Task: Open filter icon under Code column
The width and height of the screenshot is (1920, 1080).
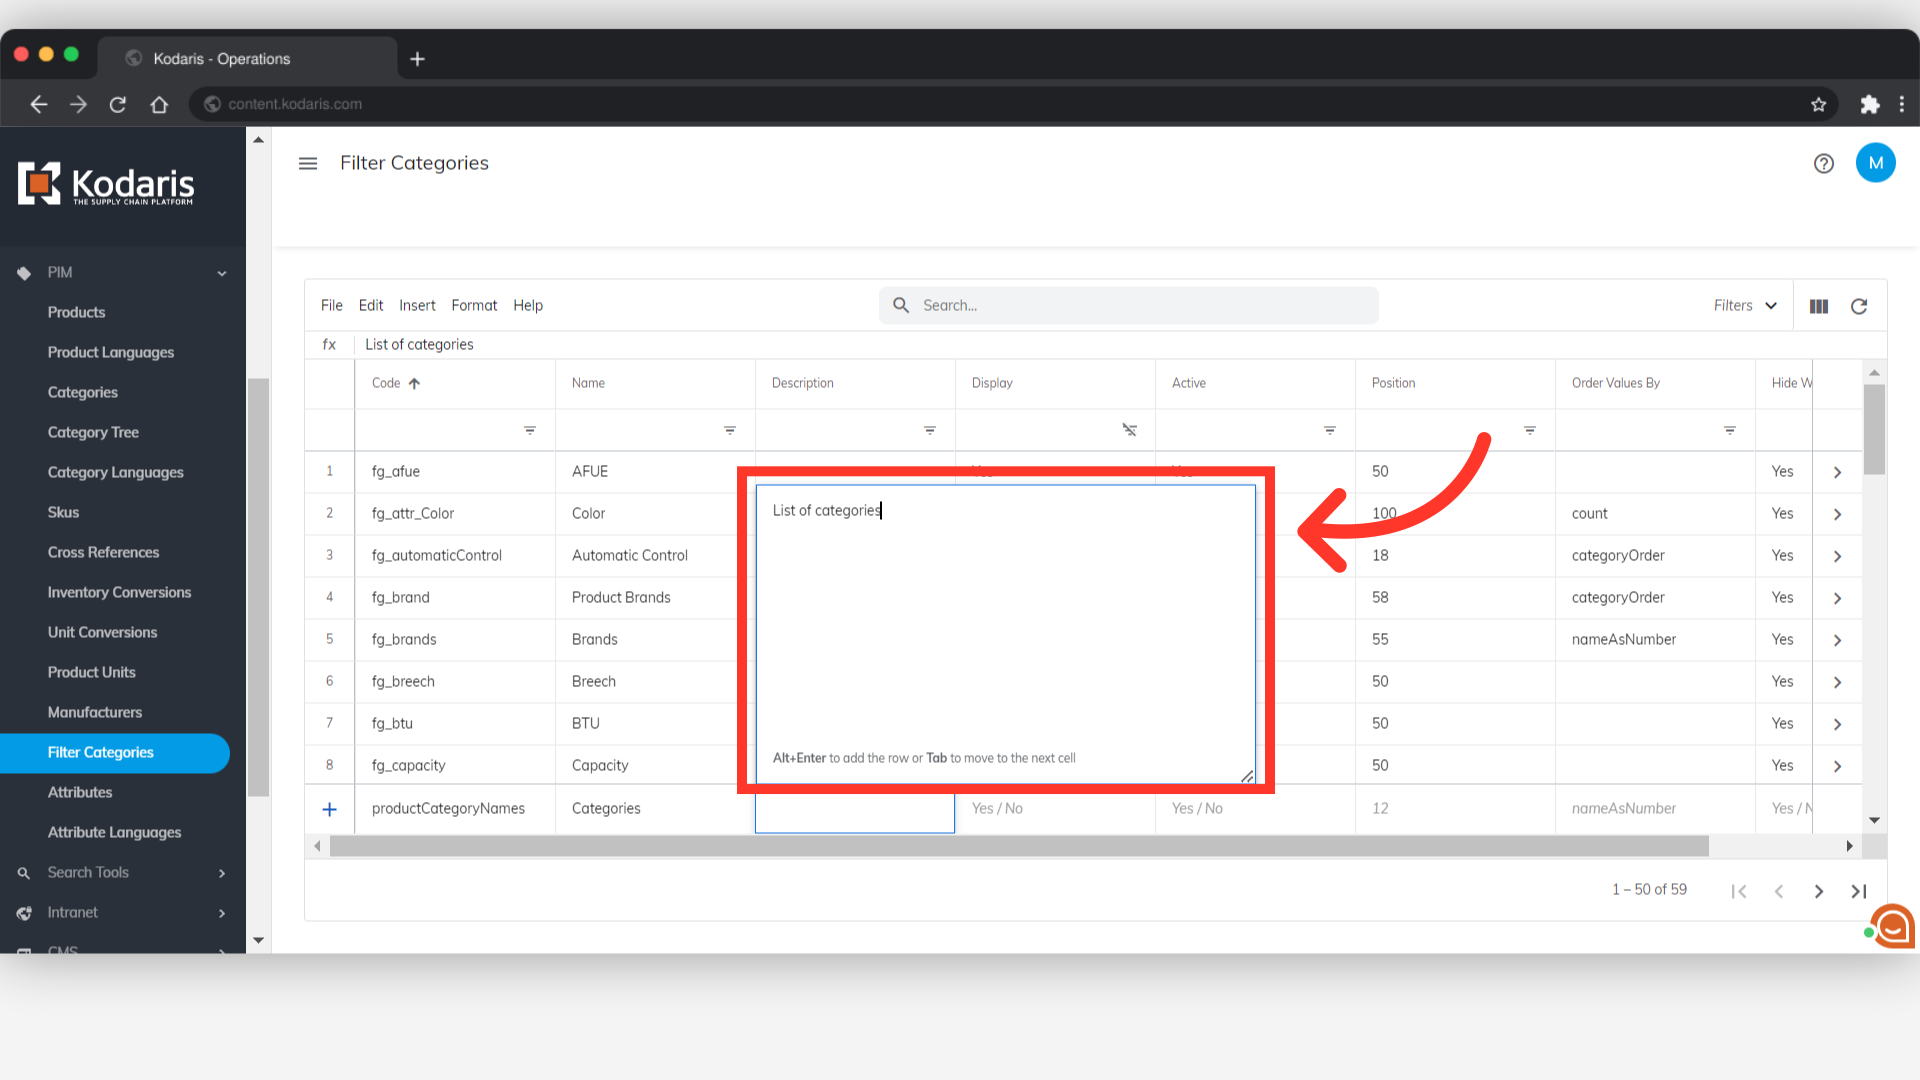Action: tap(530, 431)
